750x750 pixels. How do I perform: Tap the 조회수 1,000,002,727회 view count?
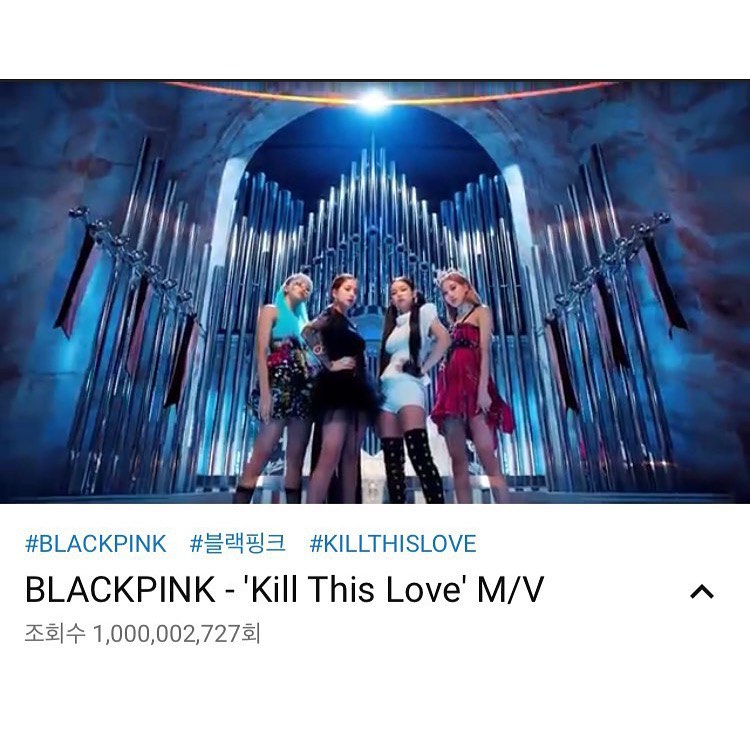click(x=143, y=634)
